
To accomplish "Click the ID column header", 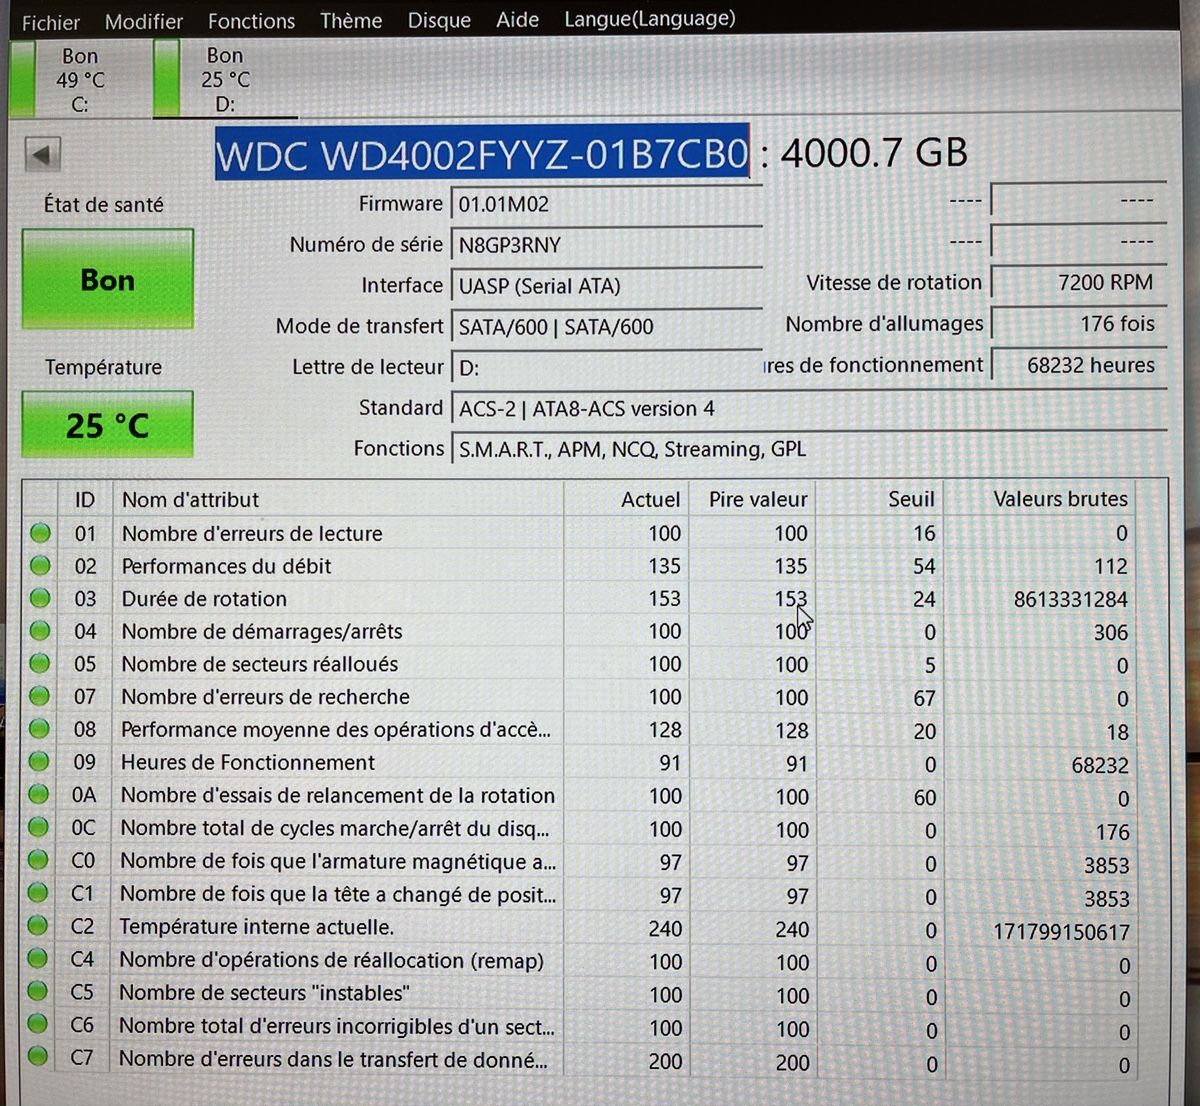I will tap(84, 499).
